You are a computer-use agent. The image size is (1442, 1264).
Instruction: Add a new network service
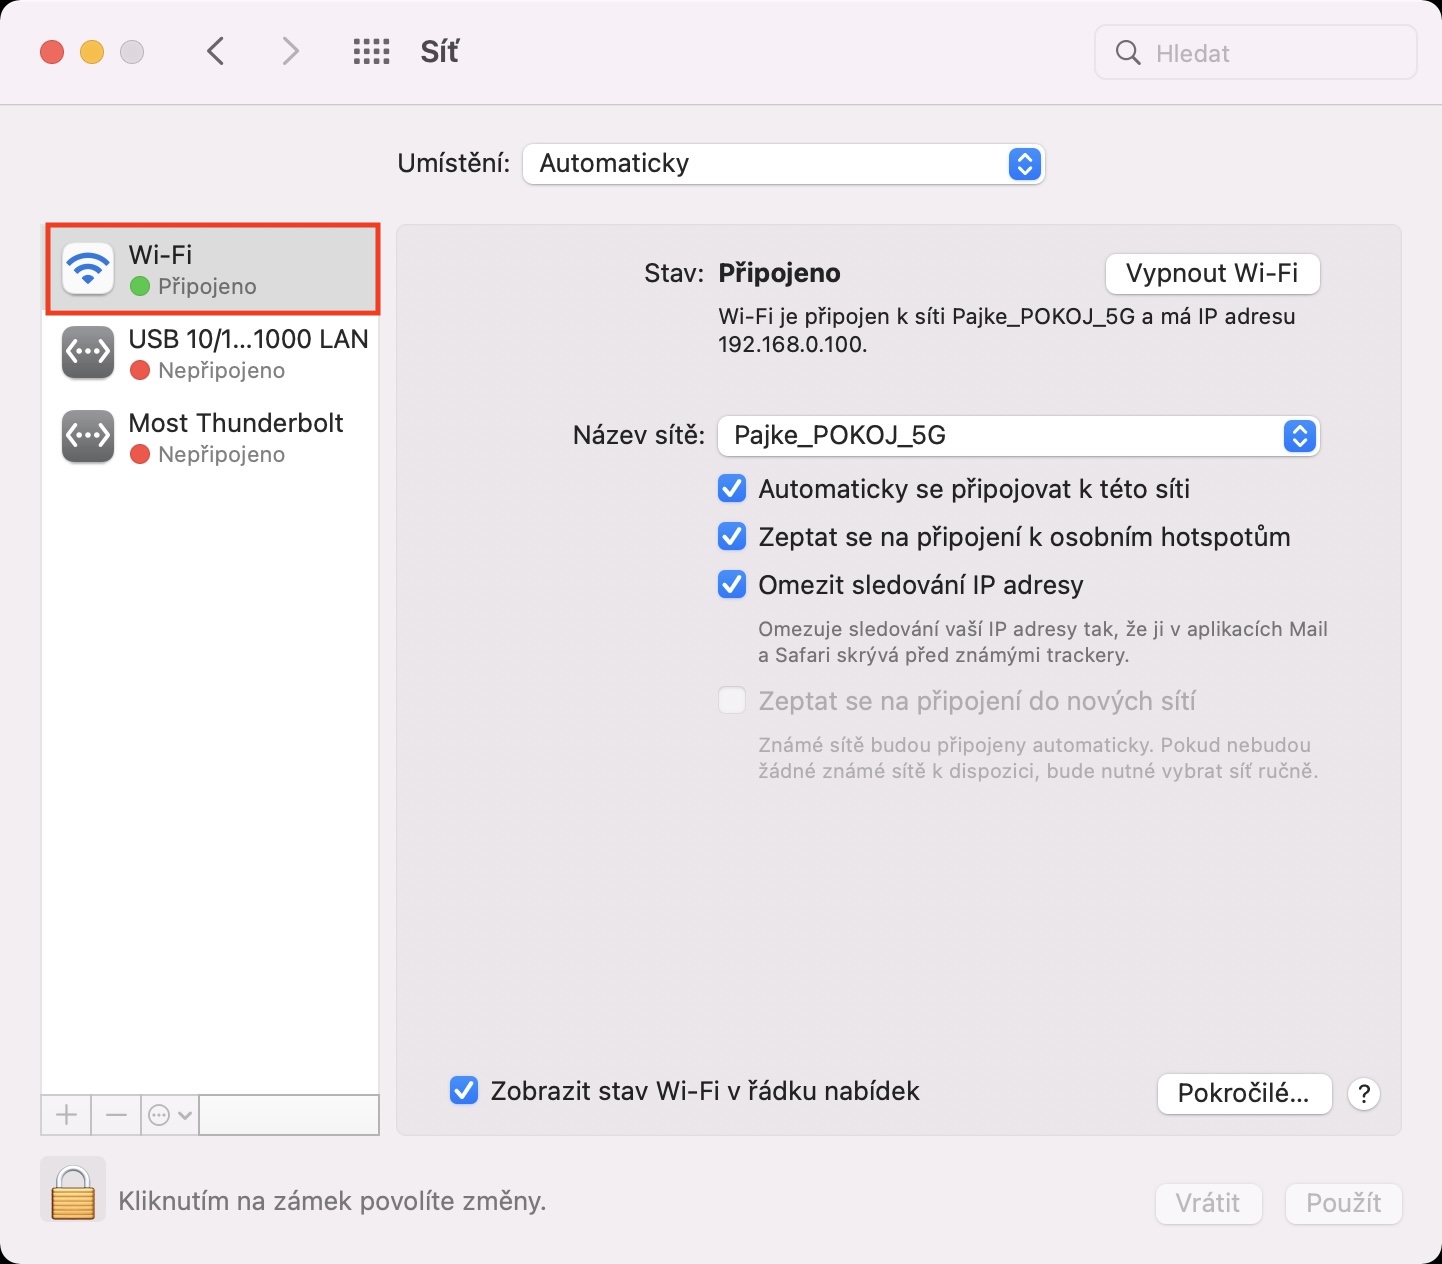tap(66, 1114)
